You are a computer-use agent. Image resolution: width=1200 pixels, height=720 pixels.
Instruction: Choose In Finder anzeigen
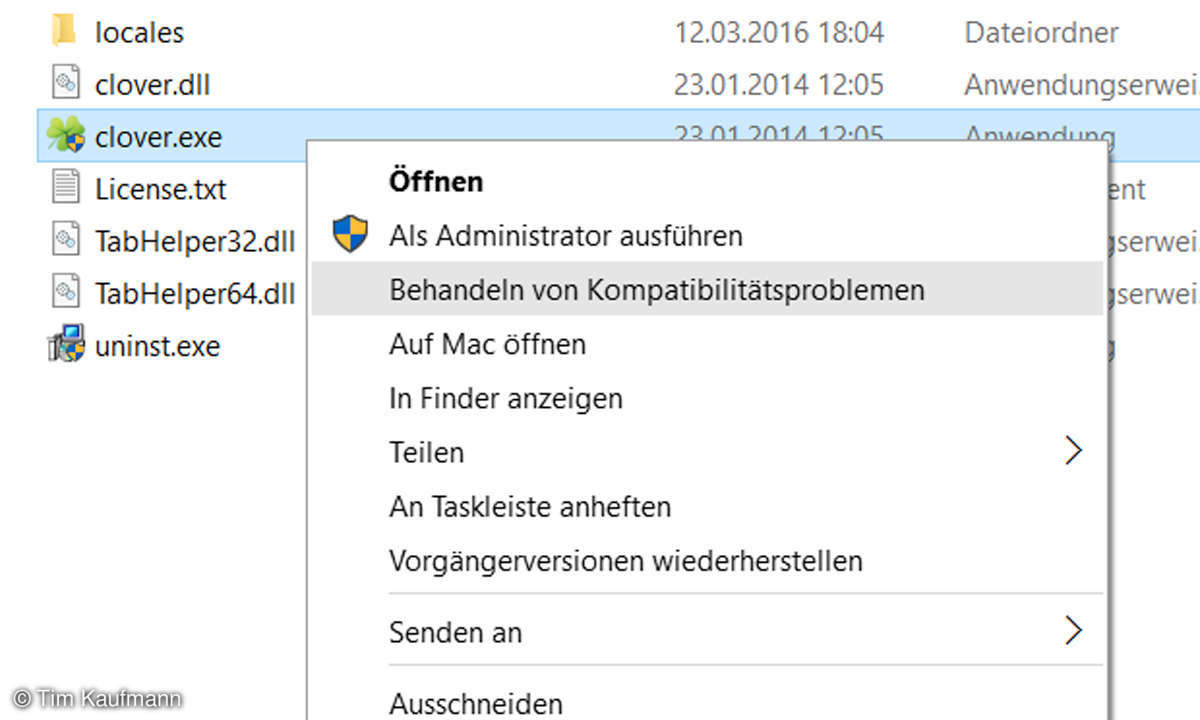(505, 398)
